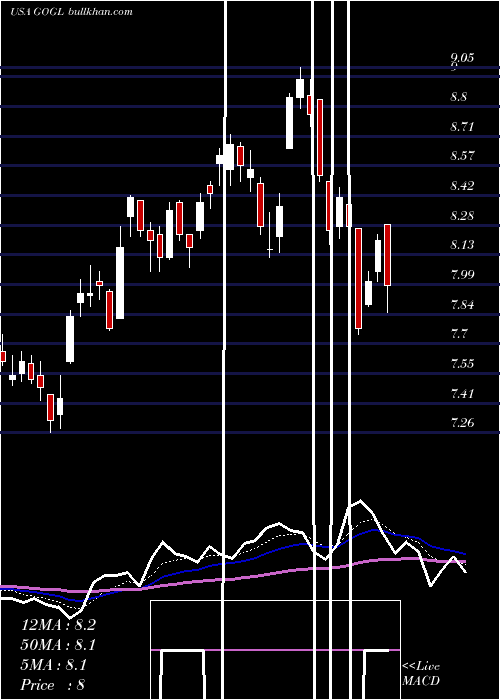Select the 7.7 price axis label
This screenshot has height=700, width=500.
[458, 334]
